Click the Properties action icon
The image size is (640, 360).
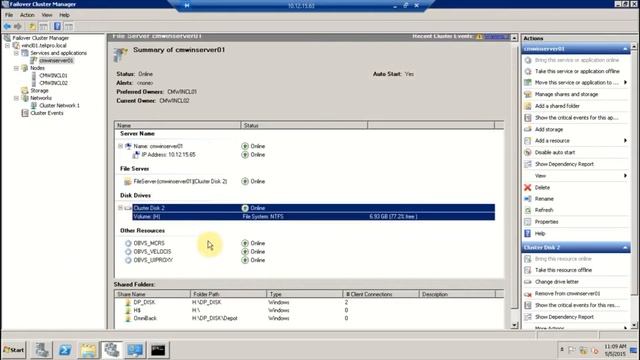pos(528,222)
